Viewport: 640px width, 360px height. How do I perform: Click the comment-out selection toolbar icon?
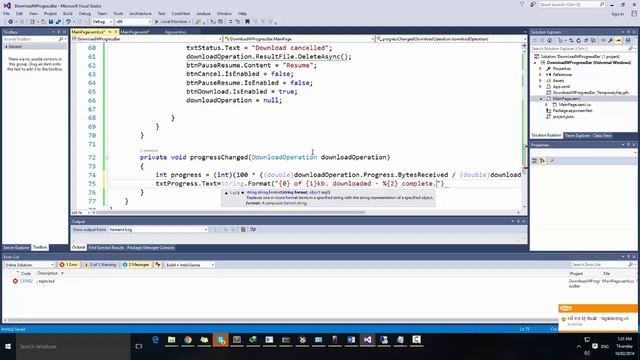(230, 22)
